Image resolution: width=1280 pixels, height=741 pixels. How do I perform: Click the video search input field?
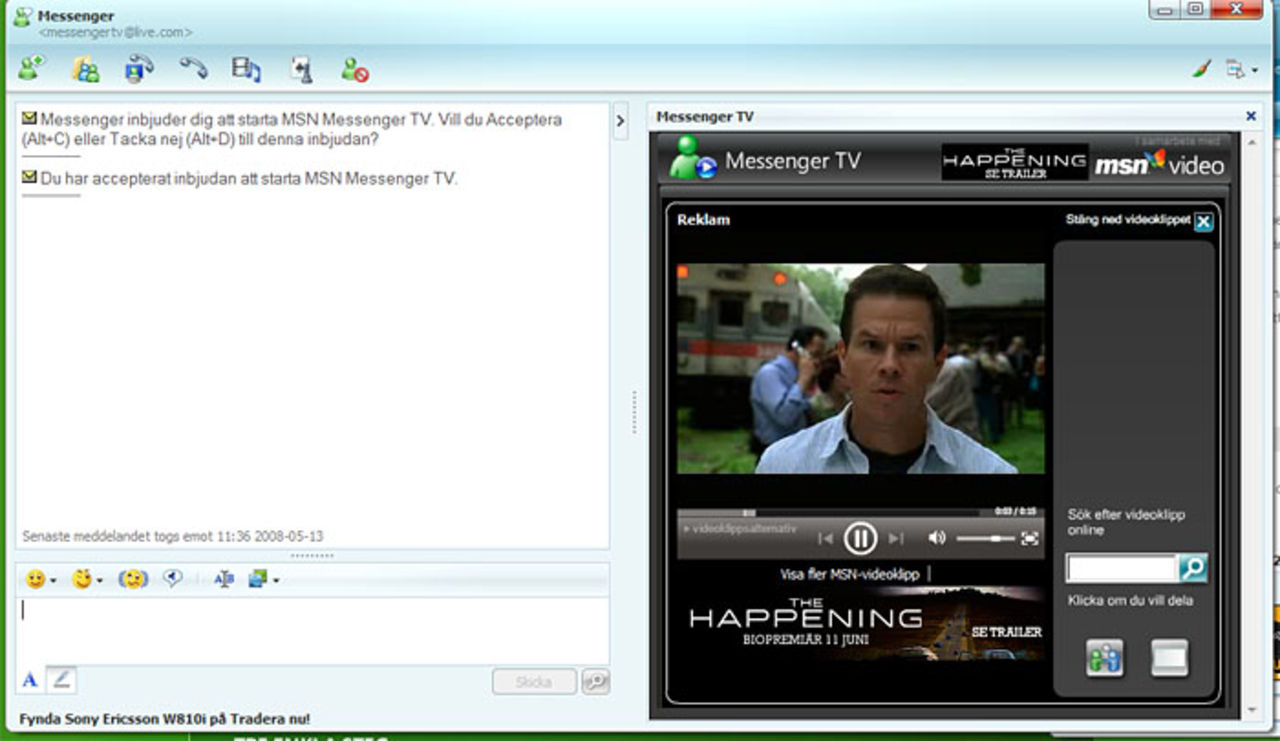point(1122,568)
